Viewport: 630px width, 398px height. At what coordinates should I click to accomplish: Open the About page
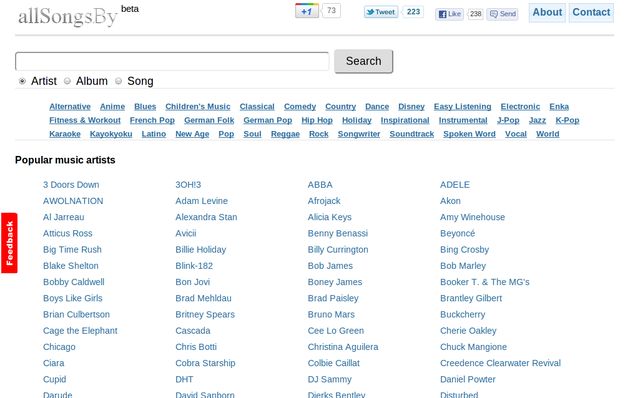click(x=547, y=12)
